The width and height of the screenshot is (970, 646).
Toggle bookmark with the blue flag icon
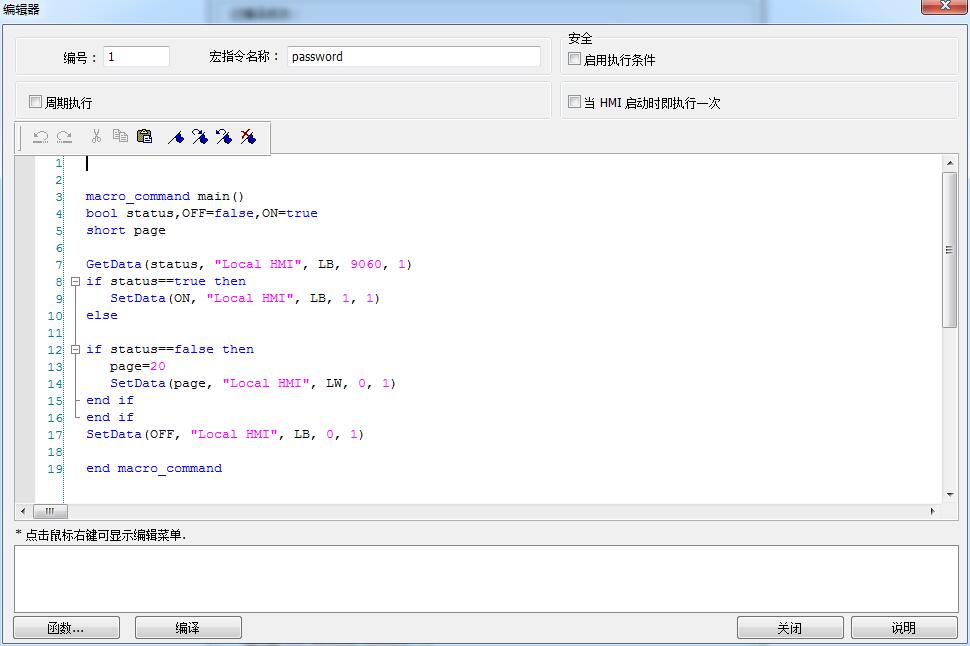point(176,137)
